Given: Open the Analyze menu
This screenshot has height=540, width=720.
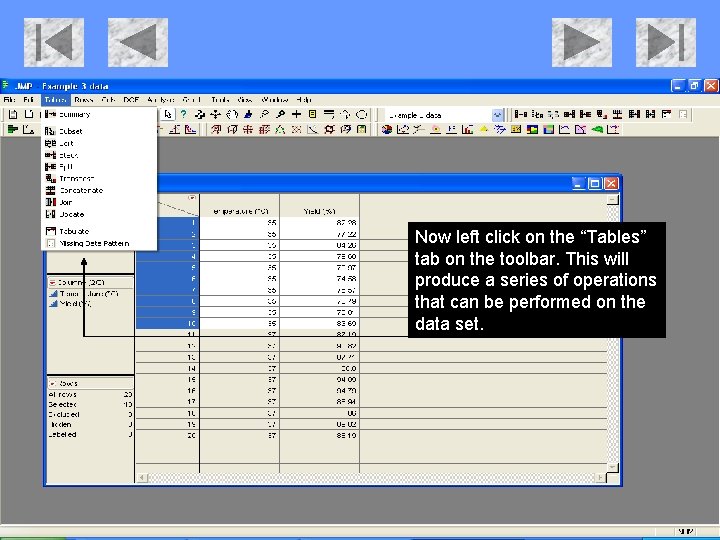Looking at the screenshot, I should pyautogui.click(x=161, y=100).
